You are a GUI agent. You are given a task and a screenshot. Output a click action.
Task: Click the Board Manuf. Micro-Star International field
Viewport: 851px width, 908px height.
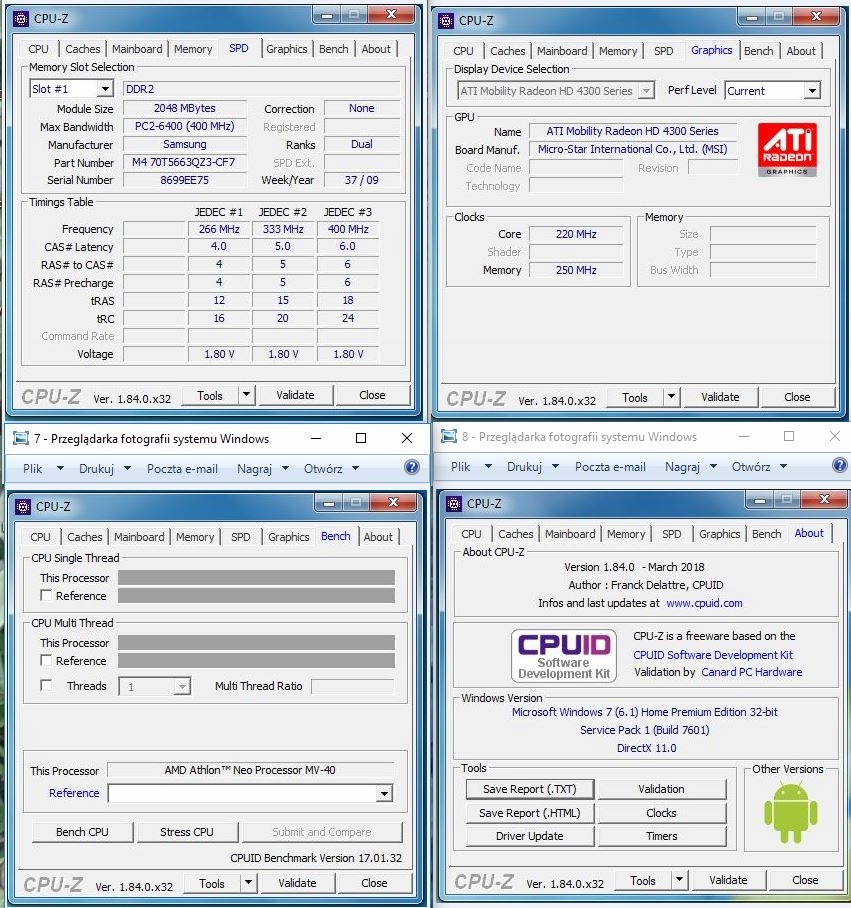[633, 149]
